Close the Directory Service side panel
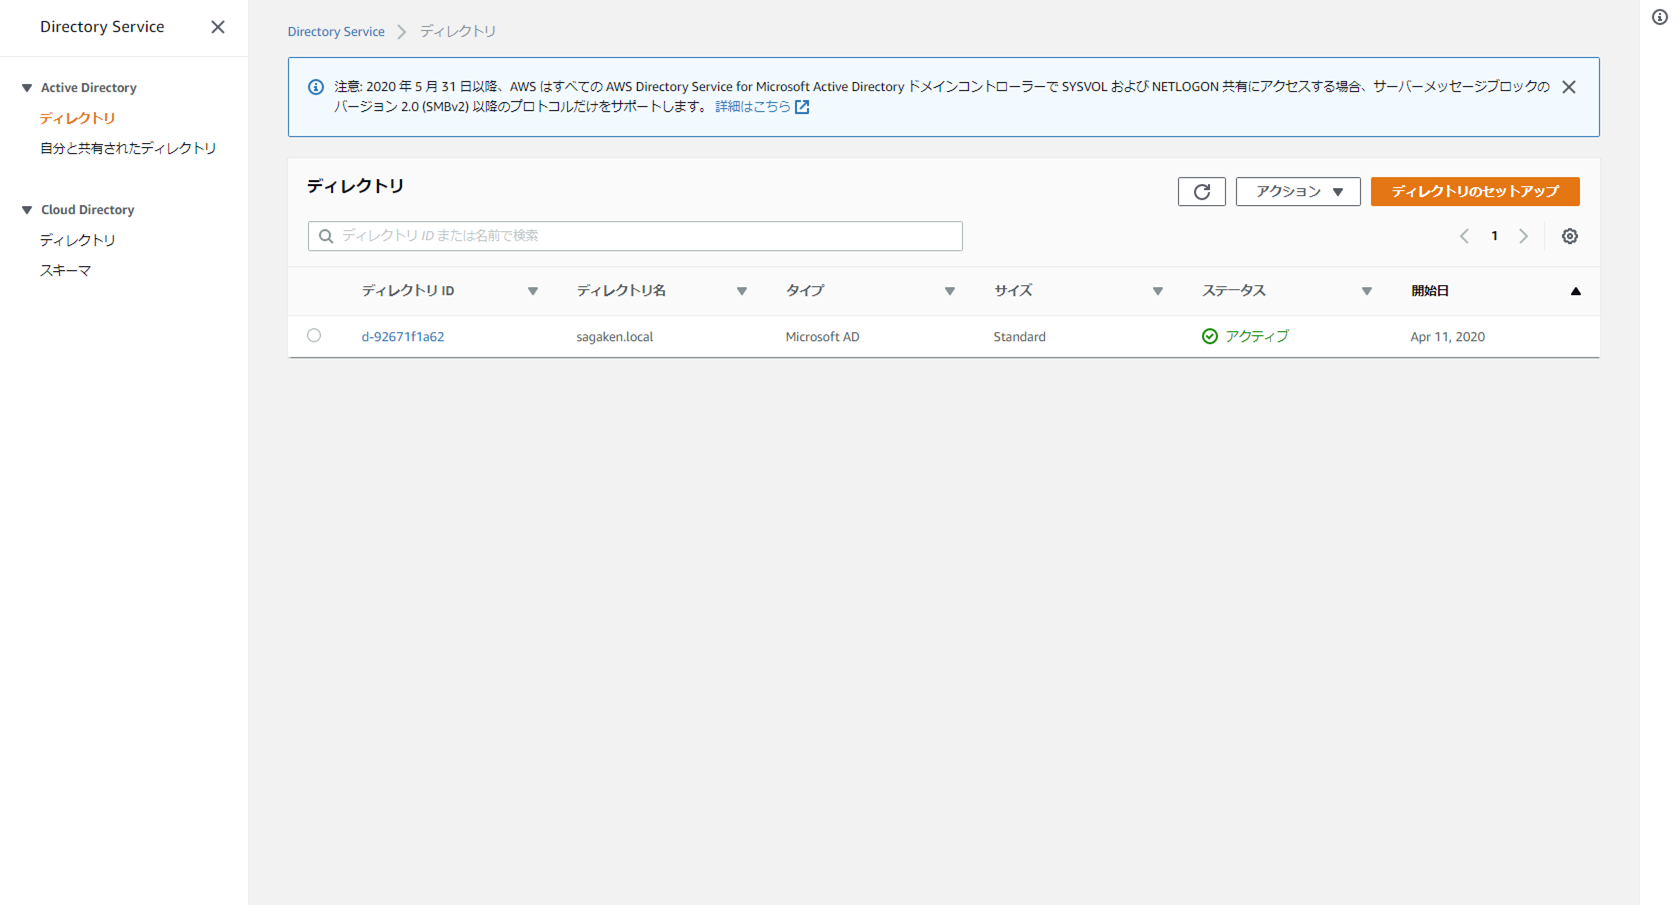Viewport: 1680px width, 905px height. [218, 27]
